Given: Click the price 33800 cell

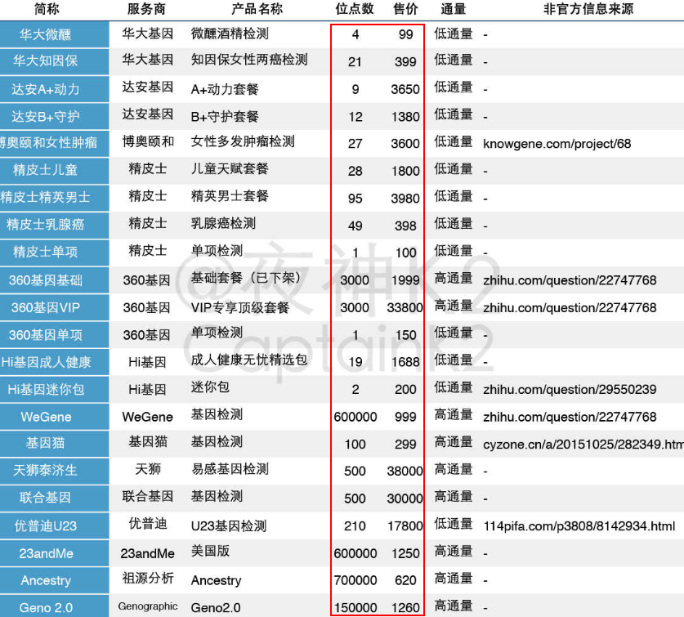Looking at the screenshot, I should coord(405,308).
